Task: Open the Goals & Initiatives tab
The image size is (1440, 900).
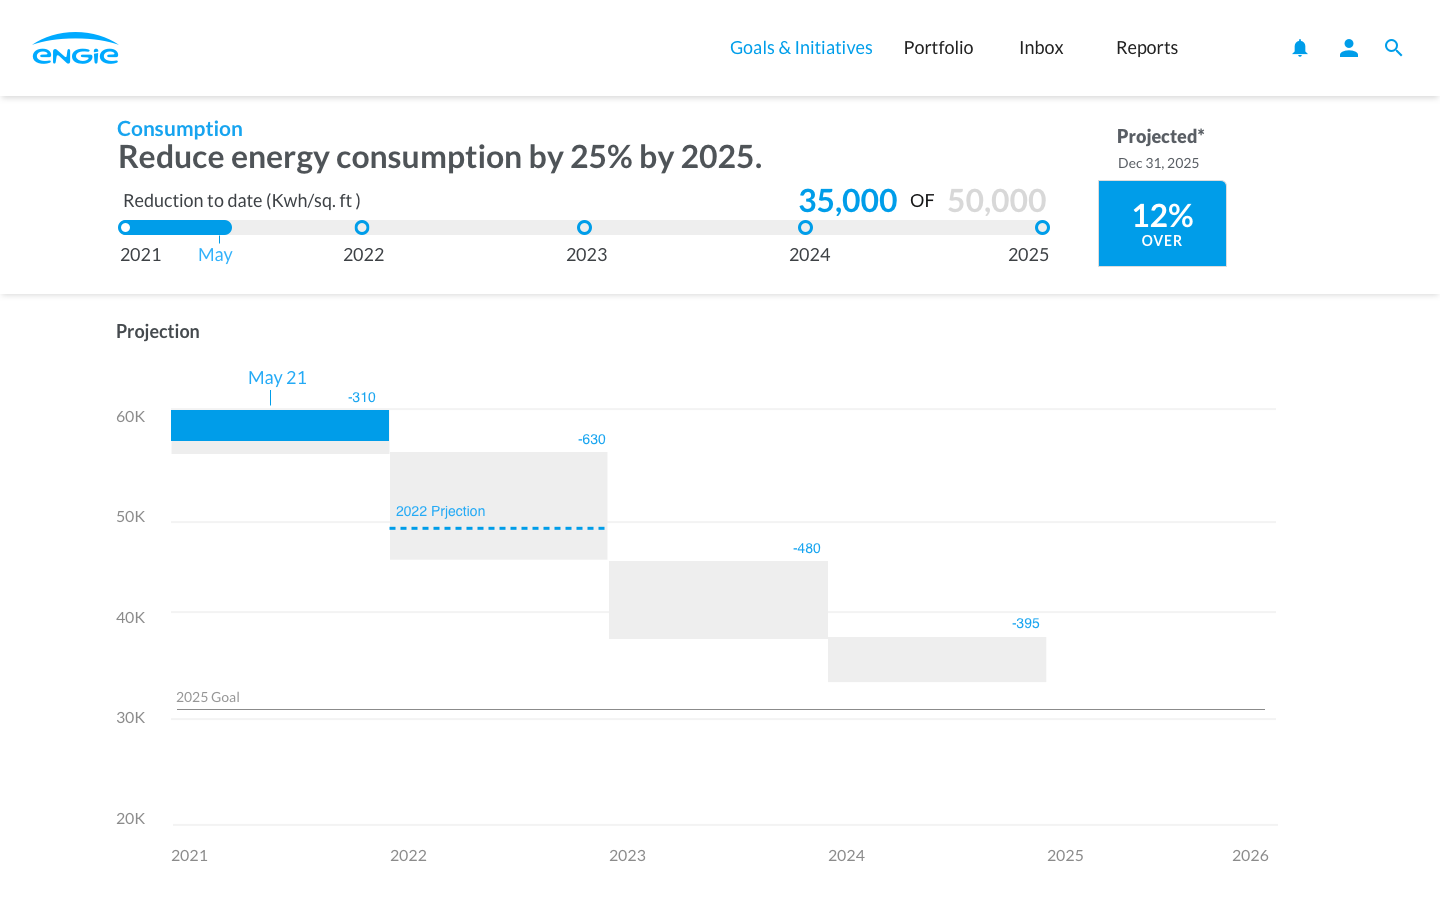Action: [x=801, y=48]
